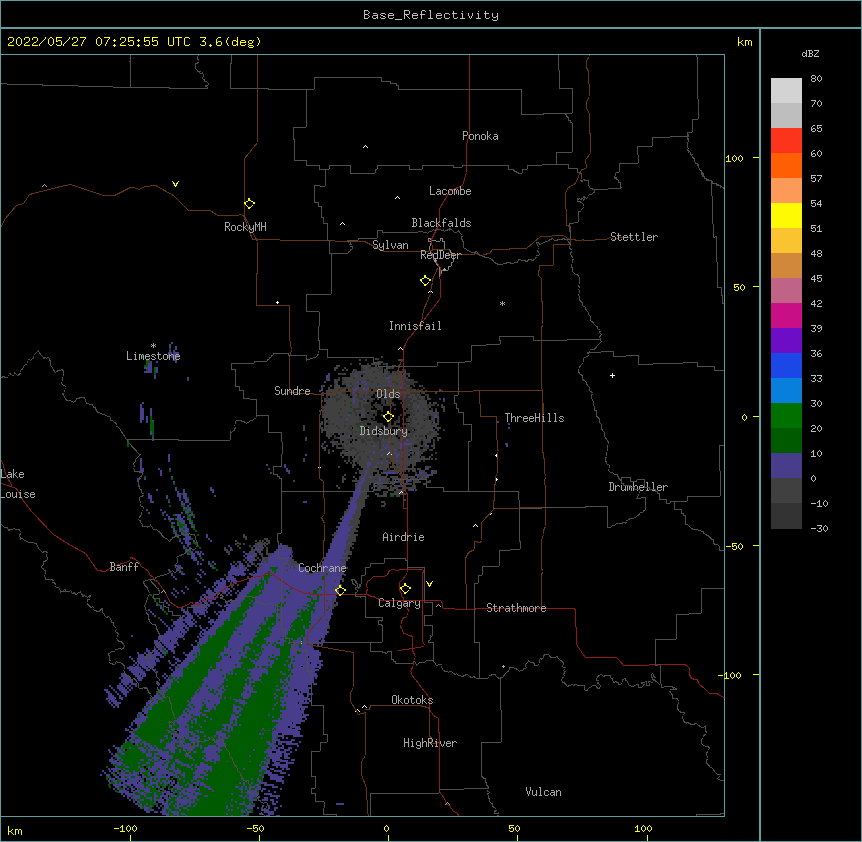Click the yellow V marker northwest of RockyMH
This screenshot has width=862, height=842.
[175, 184]
